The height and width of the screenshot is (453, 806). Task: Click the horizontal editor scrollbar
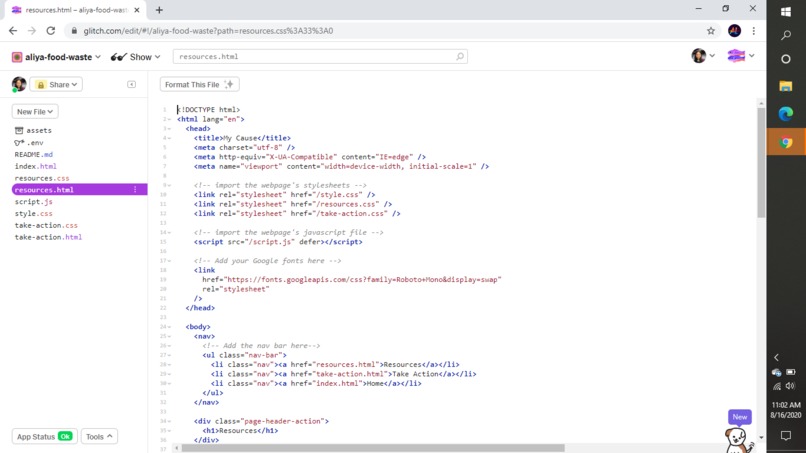click(x=373, y=448)
